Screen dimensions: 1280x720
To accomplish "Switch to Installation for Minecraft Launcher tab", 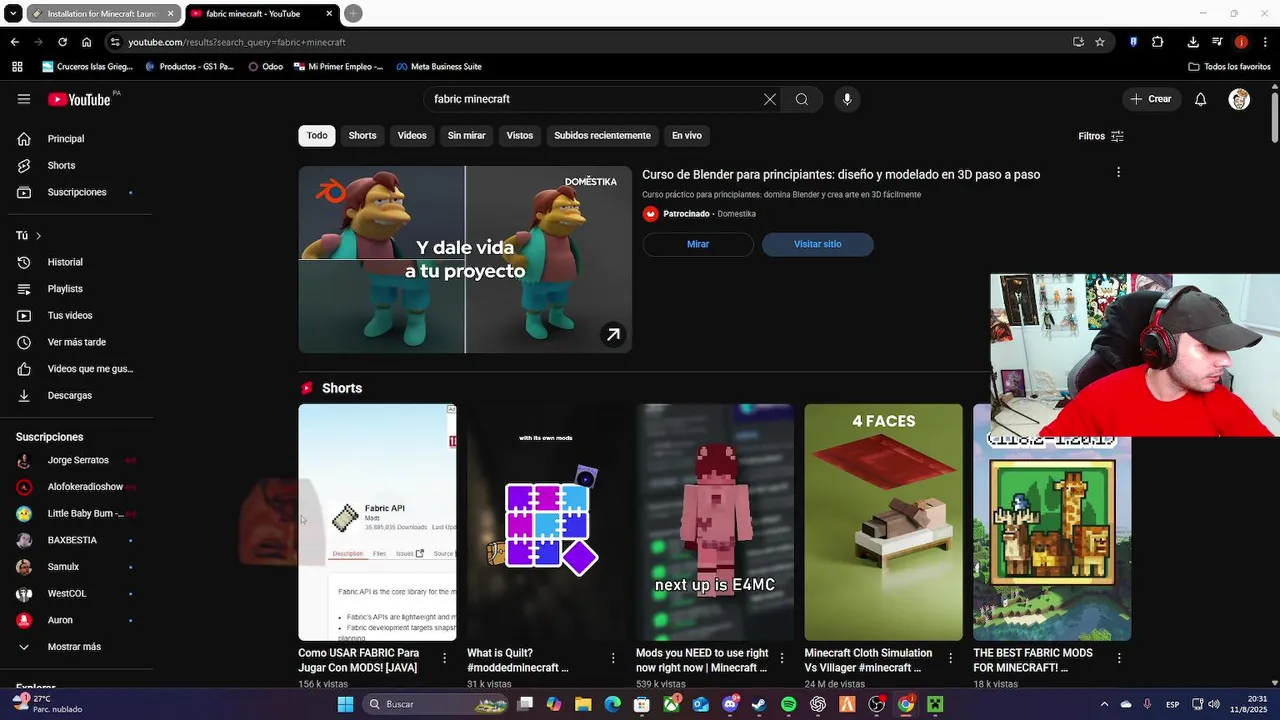I will 104,14.
